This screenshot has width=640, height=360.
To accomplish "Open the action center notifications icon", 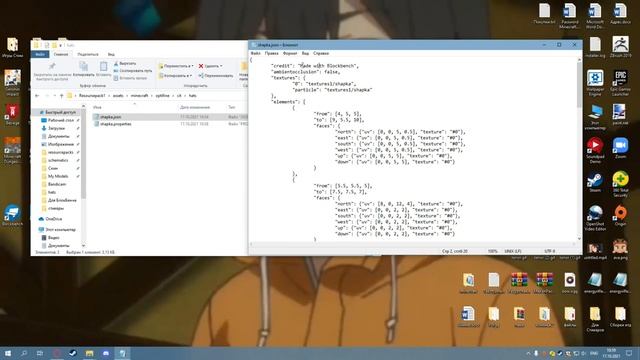I will pos(629,353).
